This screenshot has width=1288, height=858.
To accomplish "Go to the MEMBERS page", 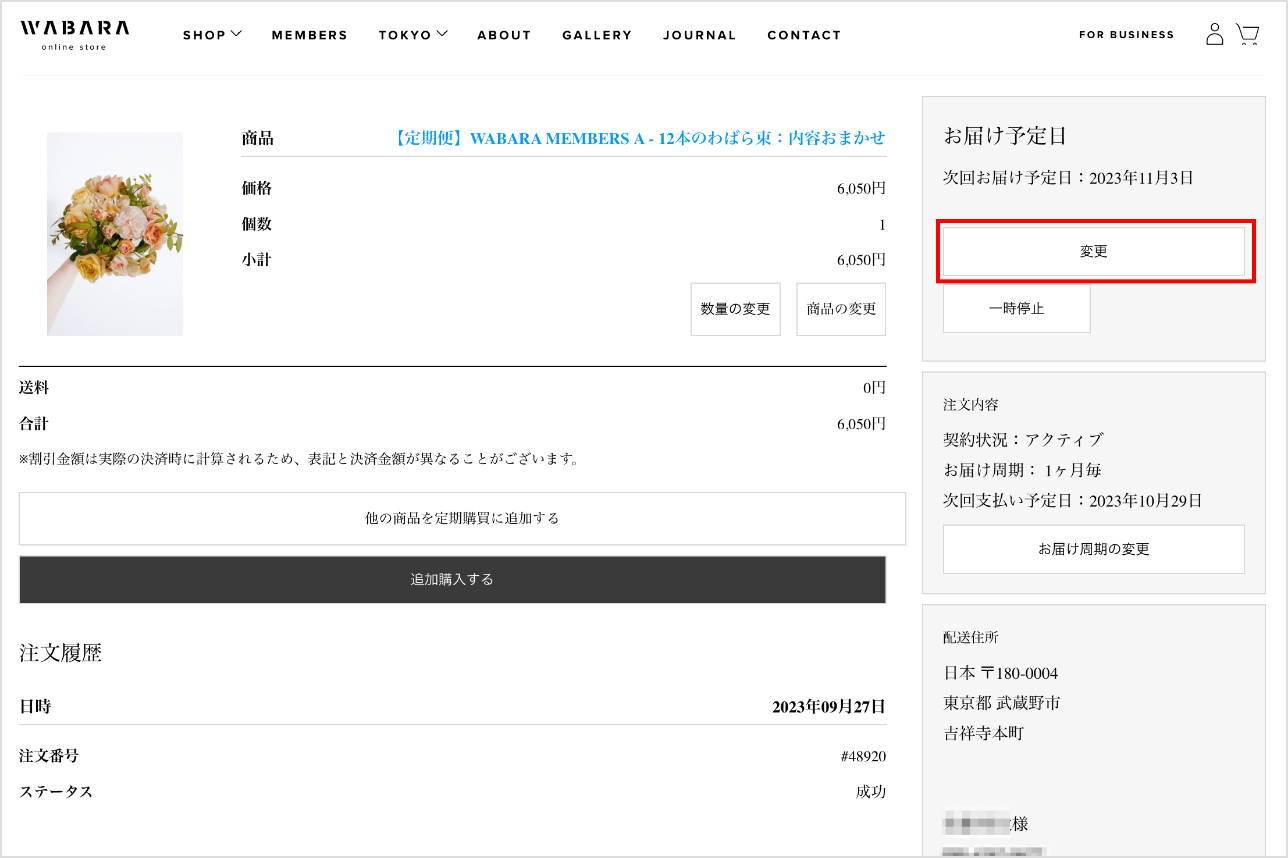I will coord(309,35).
